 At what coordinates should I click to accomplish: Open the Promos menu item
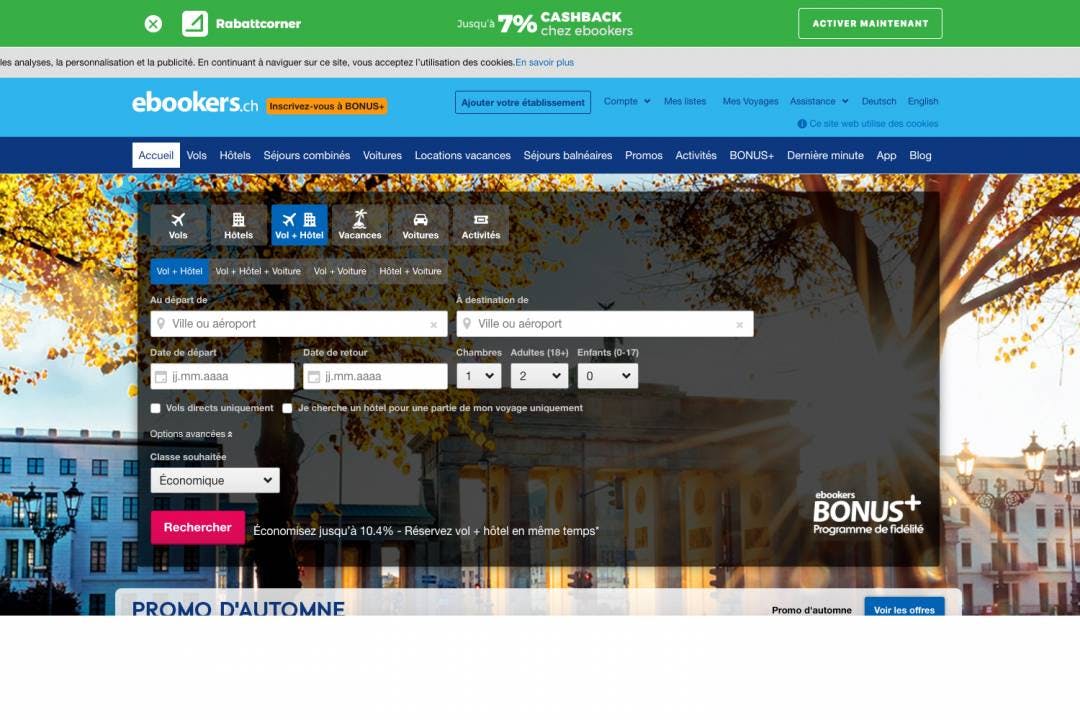[643, 155]
